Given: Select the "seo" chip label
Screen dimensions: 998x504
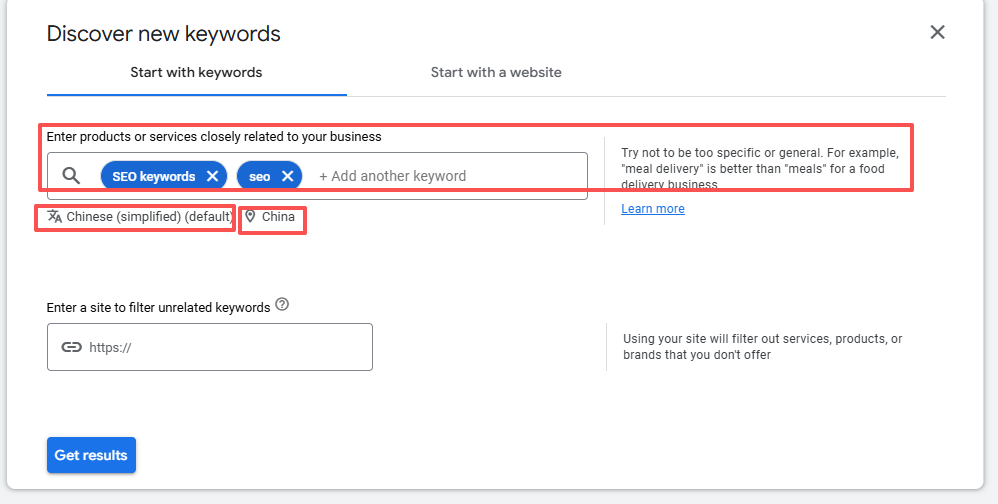Looking at the screenshot, I should 260,176.
